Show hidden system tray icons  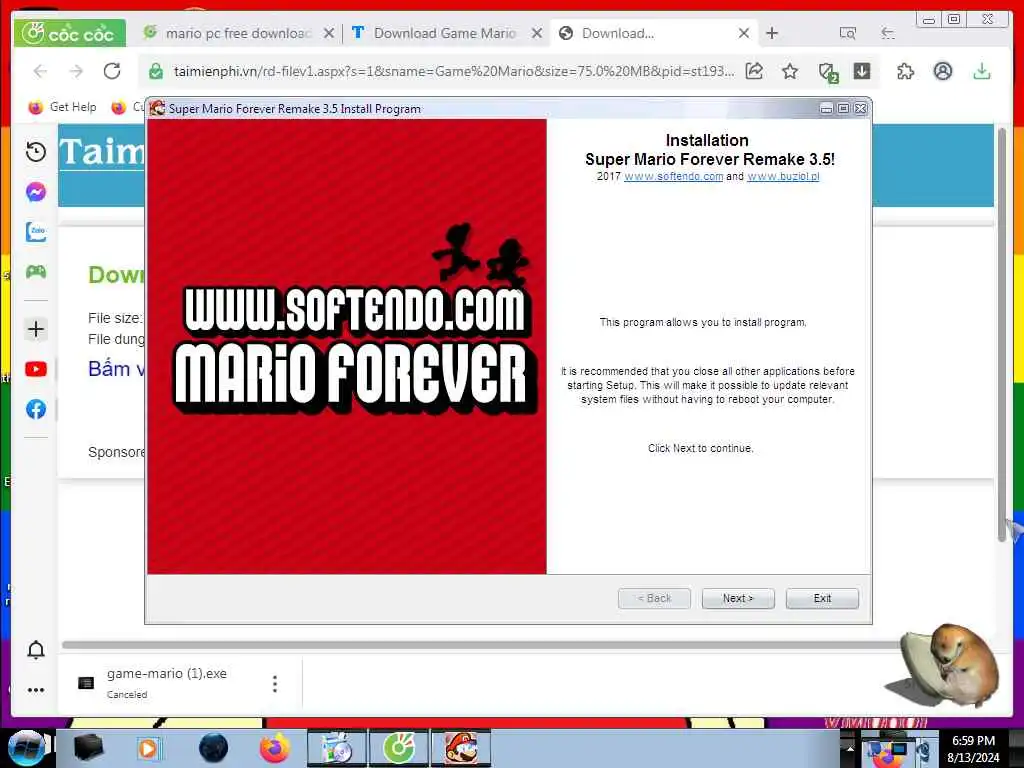pyautogui.click(x=850, y=748)
